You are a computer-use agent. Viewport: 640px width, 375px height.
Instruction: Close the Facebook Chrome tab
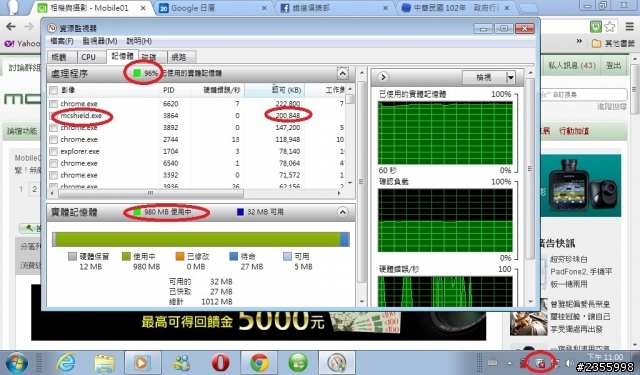pyautogui.click(x=386, y=8)
